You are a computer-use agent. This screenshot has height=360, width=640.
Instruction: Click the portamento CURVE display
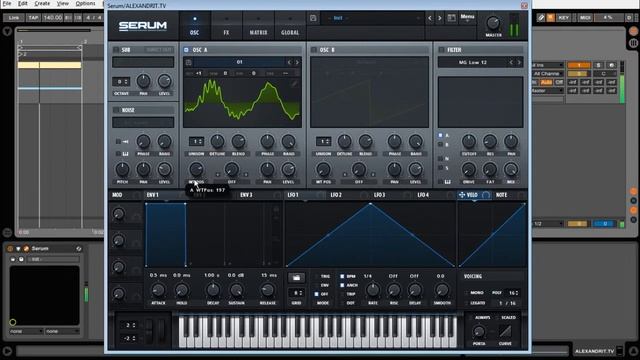pos(505,331)
